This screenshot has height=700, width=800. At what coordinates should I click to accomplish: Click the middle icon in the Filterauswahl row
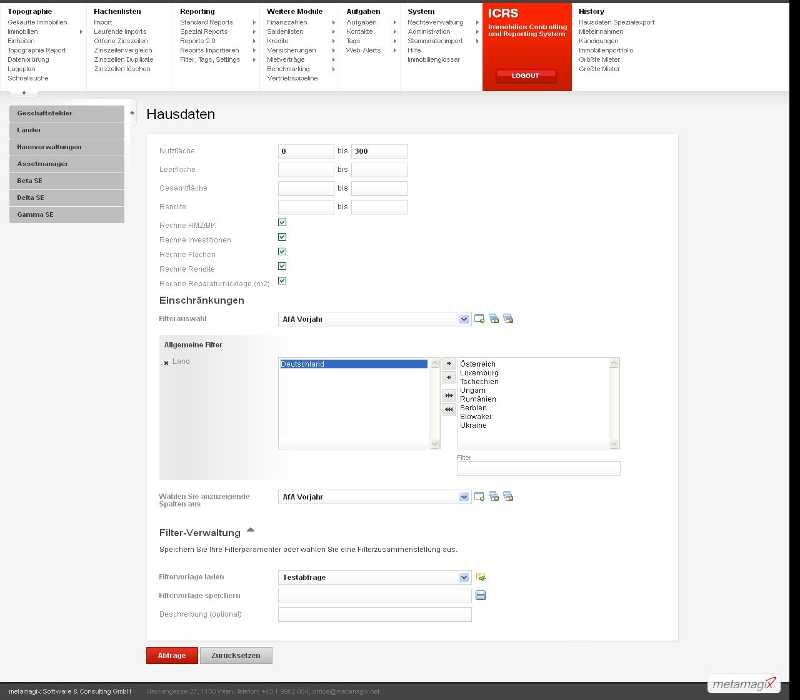pos(493,319)
